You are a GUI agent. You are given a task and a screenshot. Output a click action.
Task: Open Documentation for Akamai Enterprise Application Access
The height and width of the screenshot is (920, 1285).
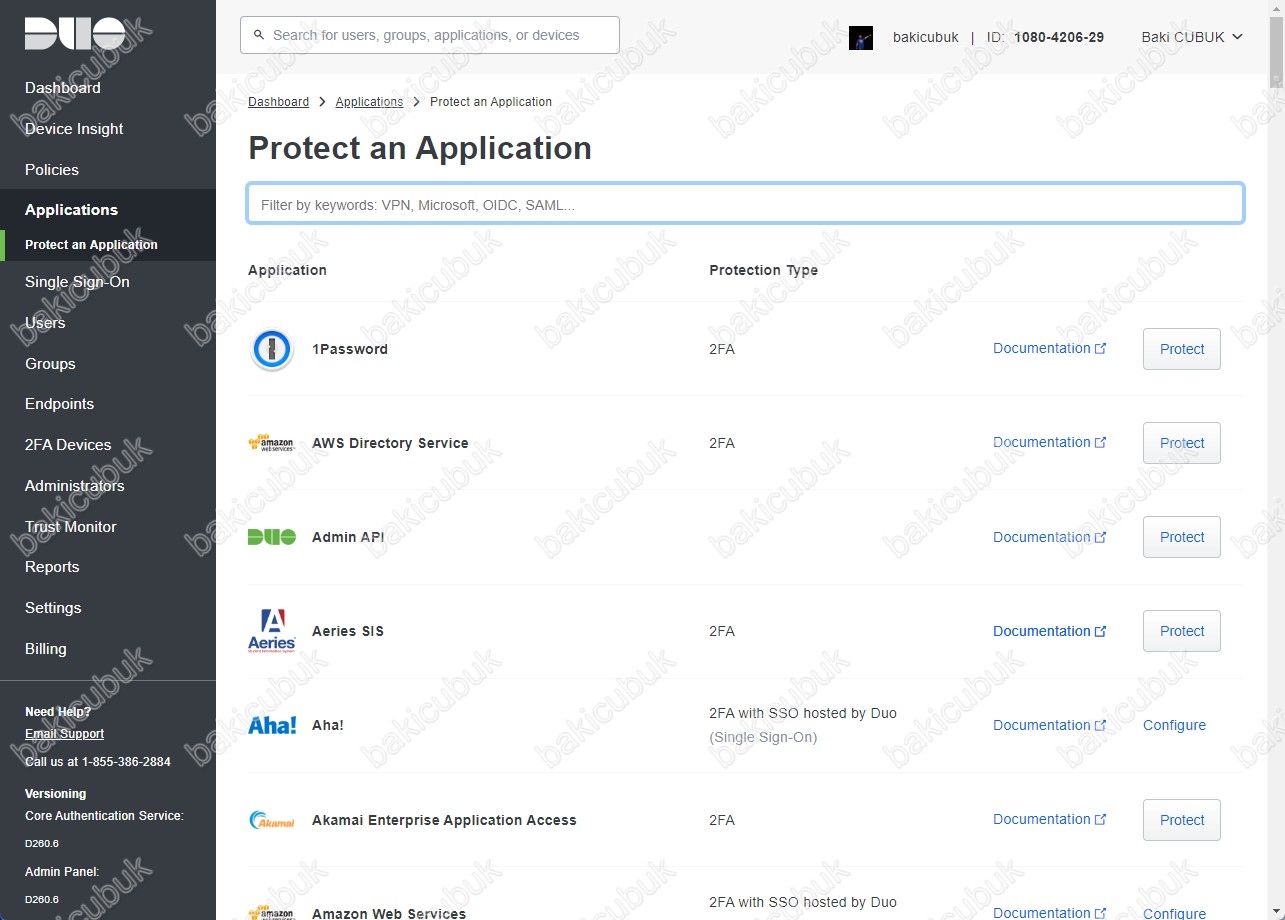pyautogui.click(x=1049, y=819)
